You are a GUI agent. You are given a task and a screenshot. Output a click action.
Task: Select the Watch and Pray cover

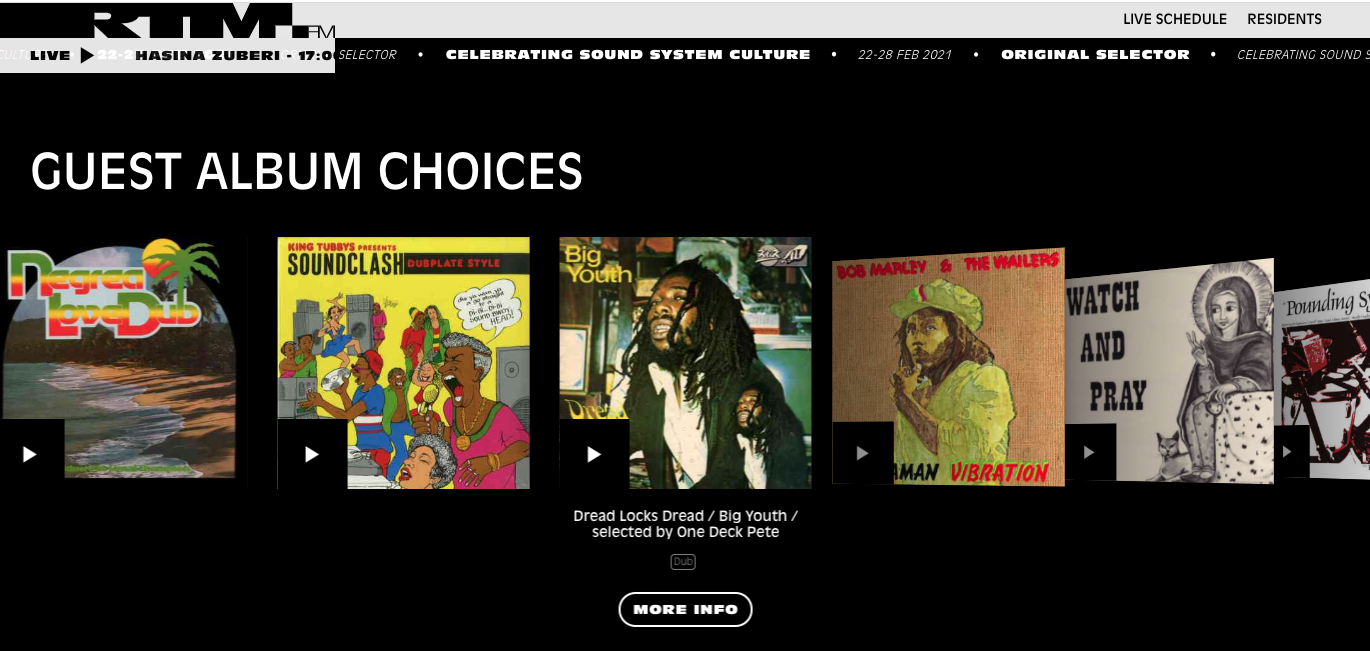click(x=1169, y=370)
